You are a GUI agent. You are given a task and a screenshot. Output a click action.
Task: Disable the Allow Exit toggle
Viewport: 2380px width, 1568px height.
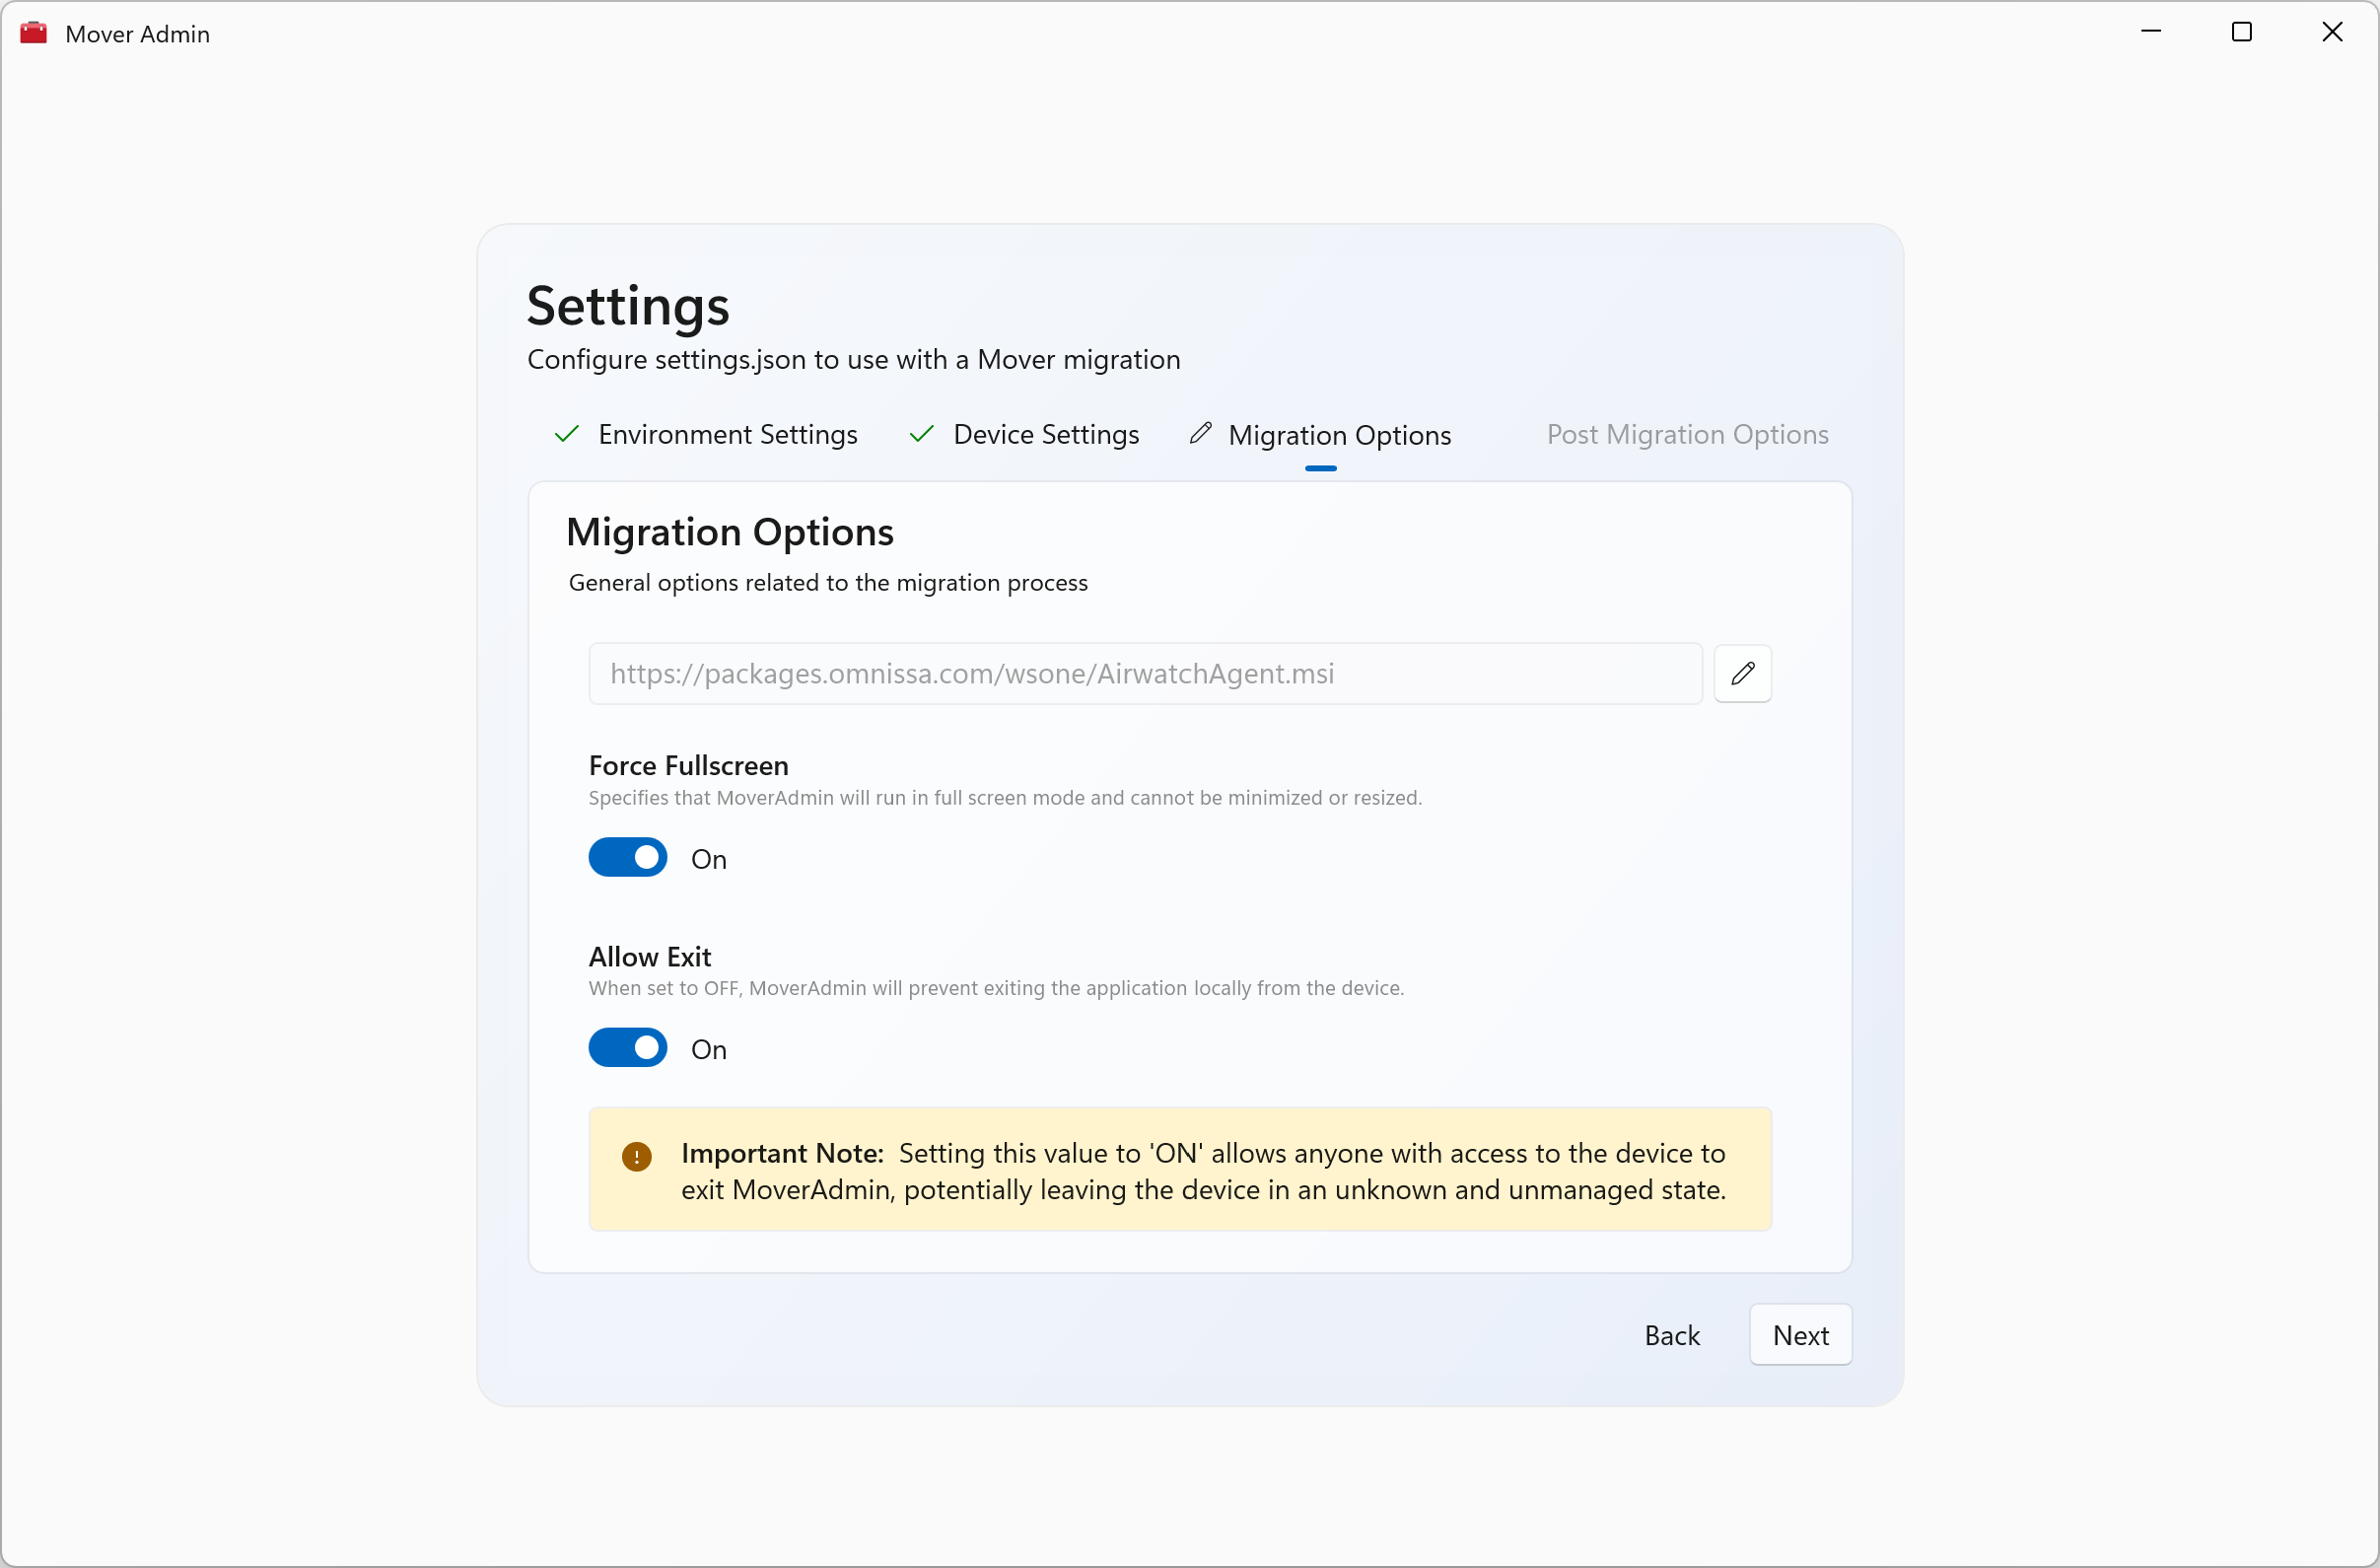(628, 1048)
